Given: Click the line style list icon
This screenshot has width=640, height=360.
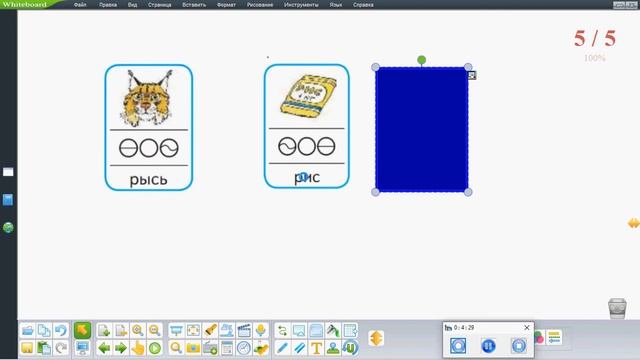Looking at the screenshot, I should click(554, 338).
